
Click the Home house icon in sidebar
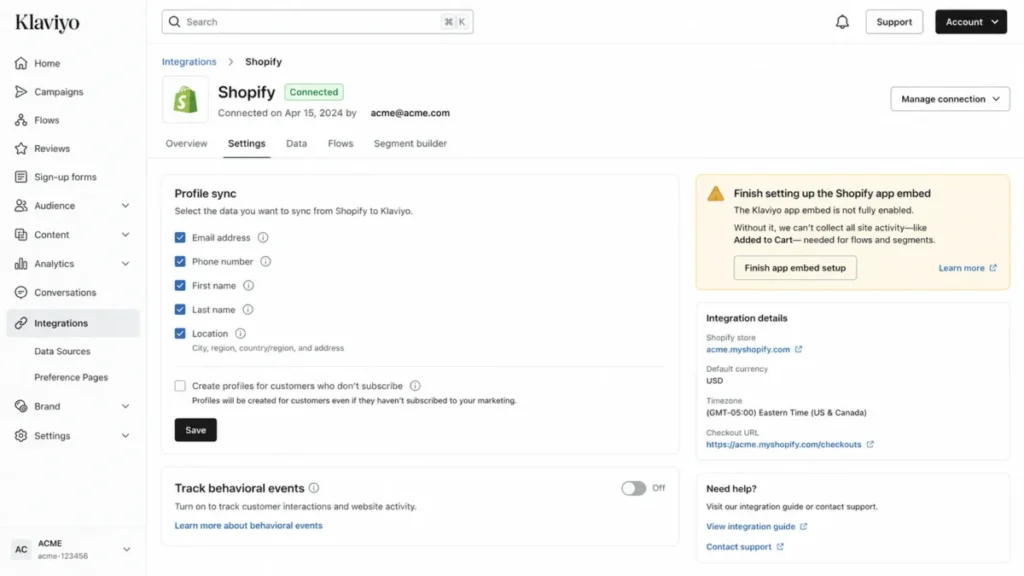(21, 63)
